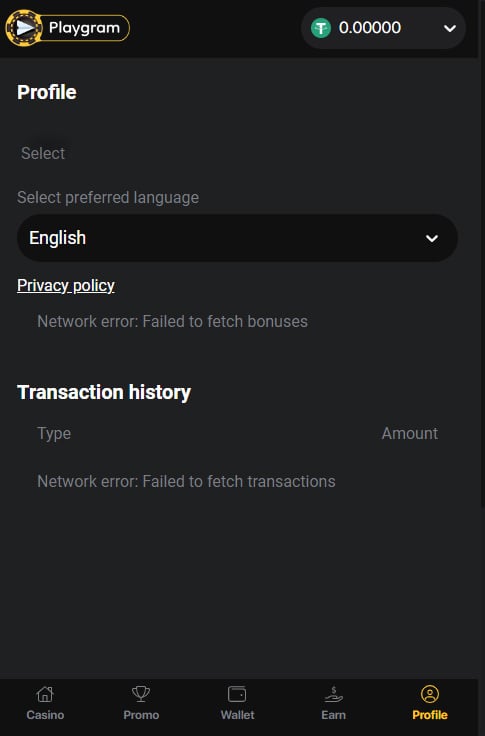Click the language dropdown chevron arrow
The height and width of the screenshot is (736, 485).
point(431,238)
